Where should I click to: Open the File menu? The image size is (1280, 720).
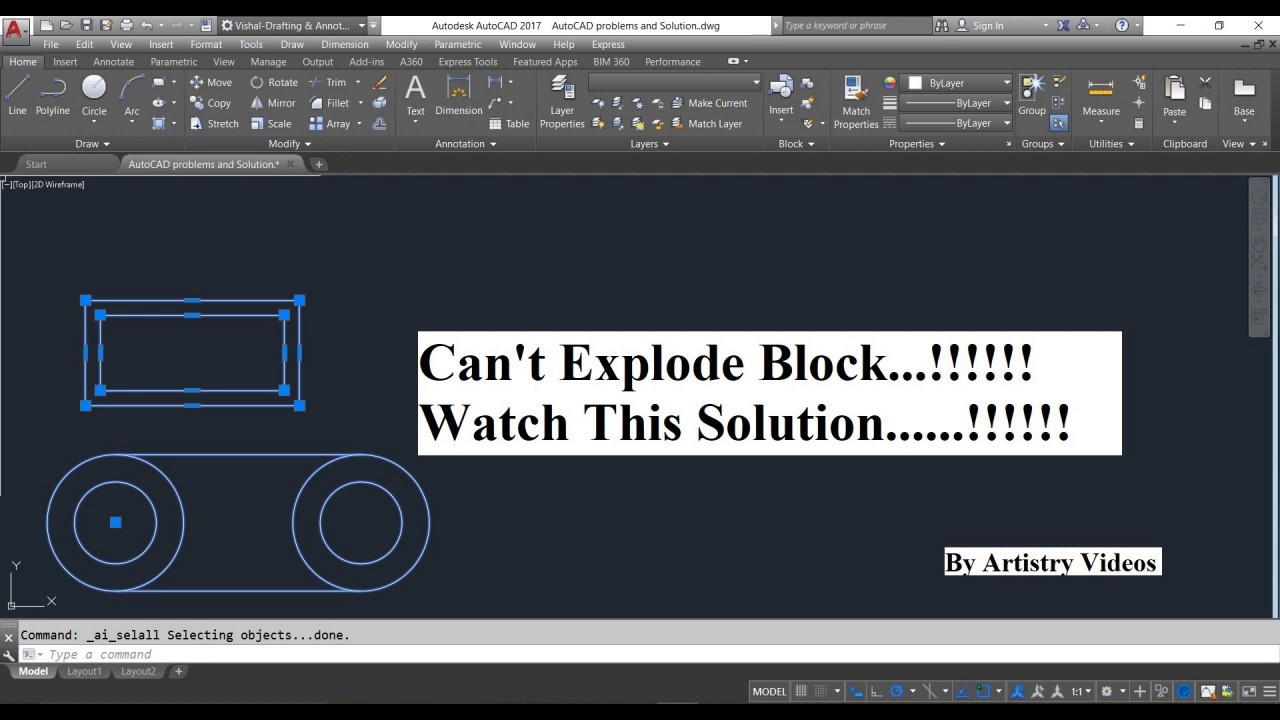coord(51,44)
